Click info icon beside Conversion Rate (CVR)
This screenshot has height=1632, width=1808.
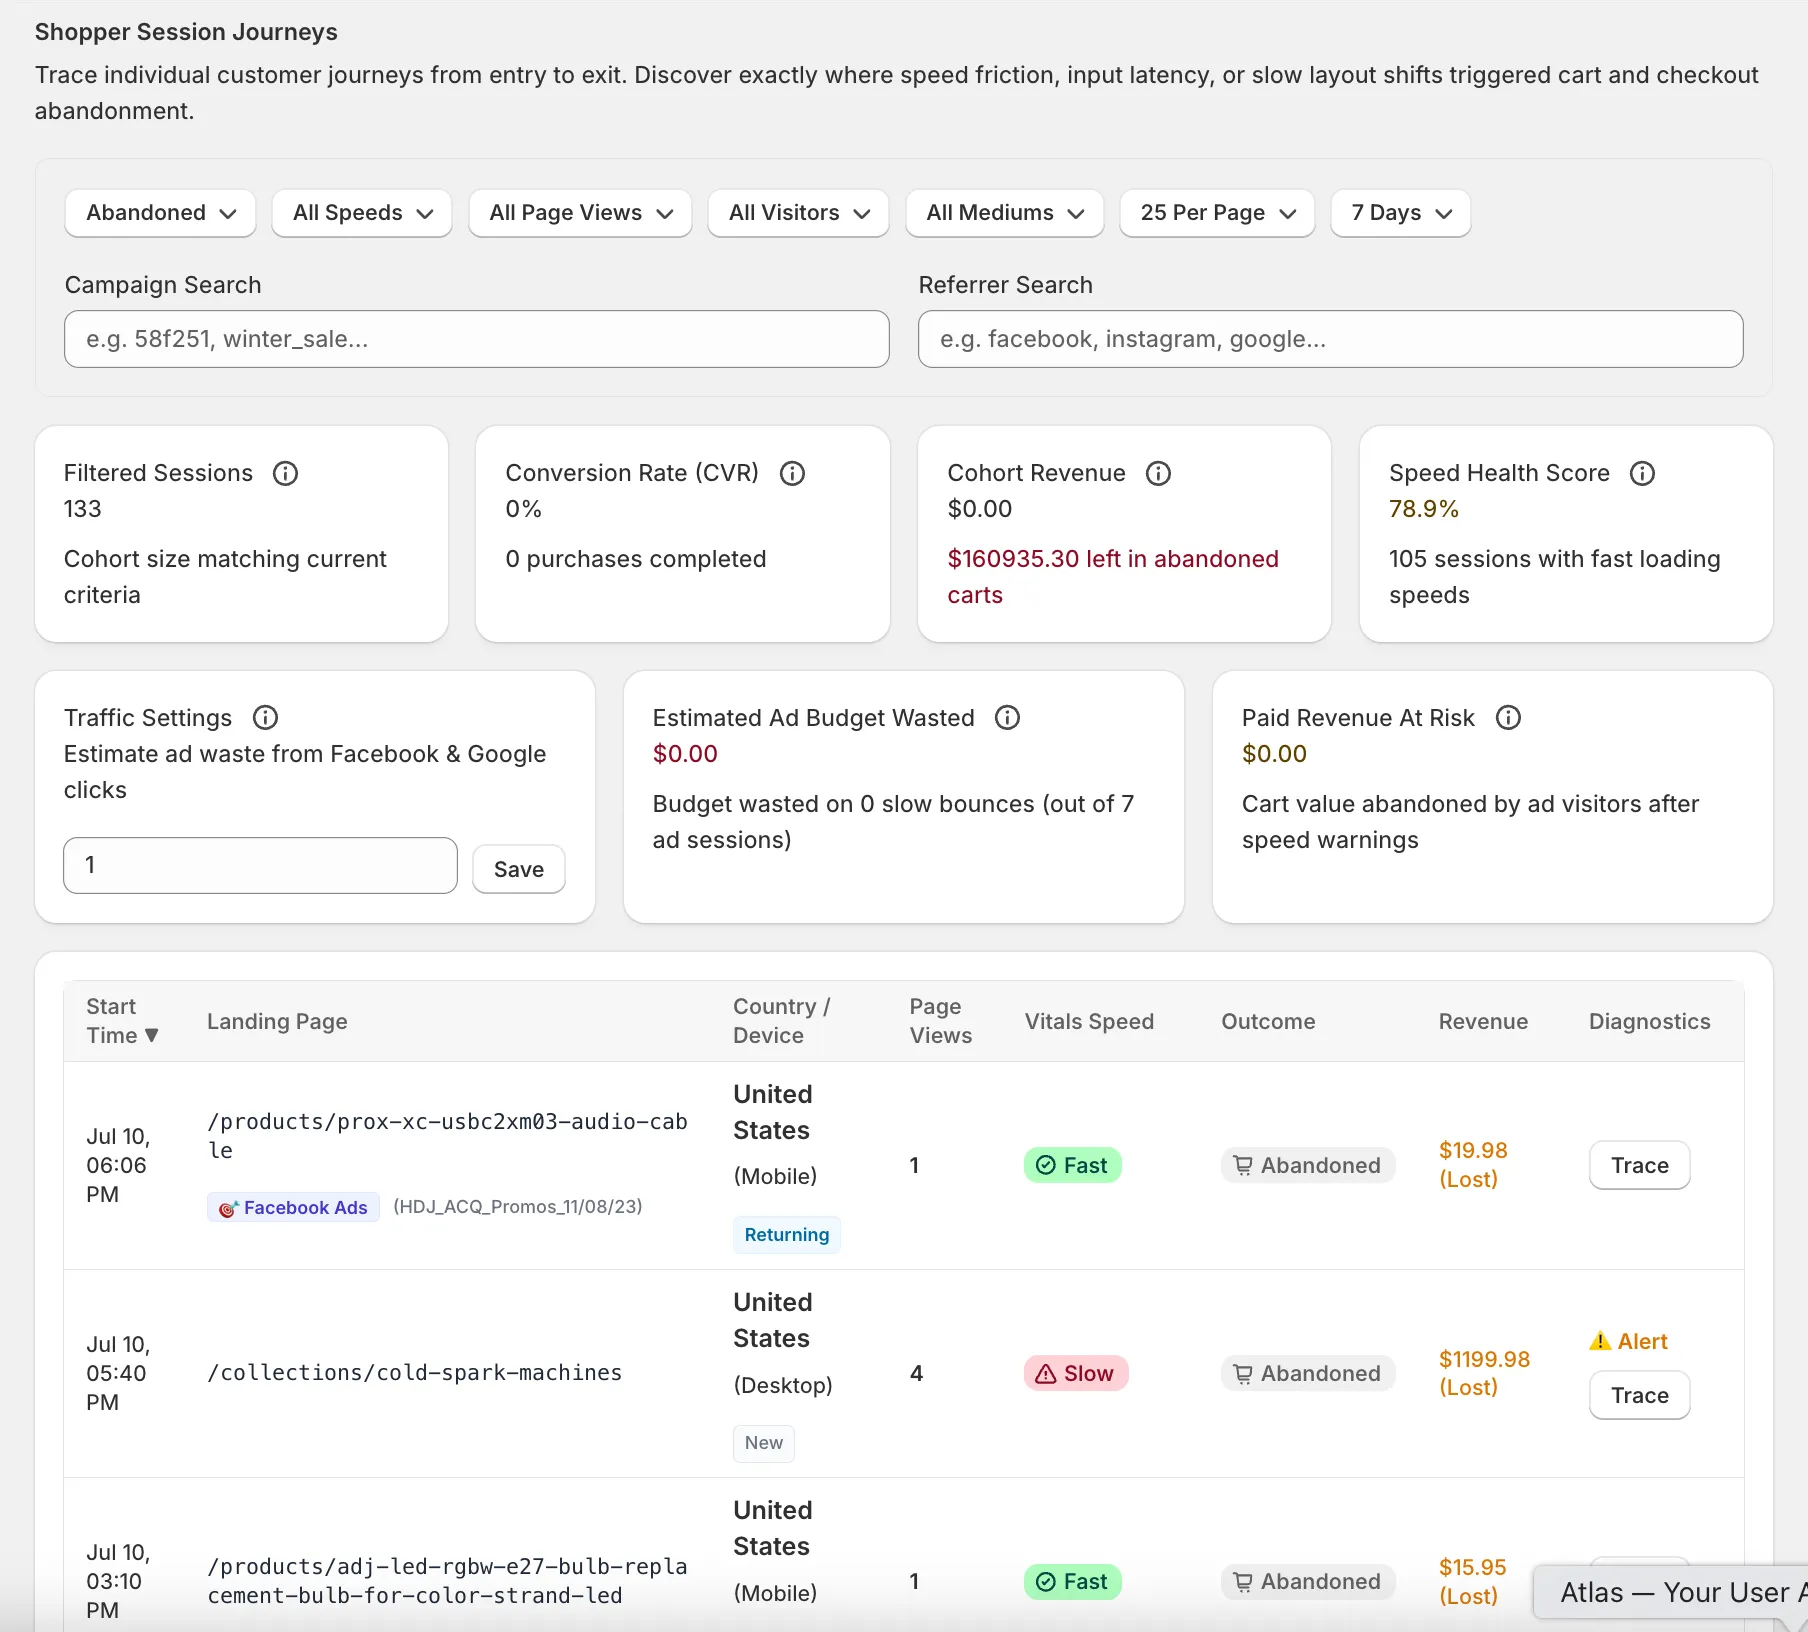click(793, 473)
